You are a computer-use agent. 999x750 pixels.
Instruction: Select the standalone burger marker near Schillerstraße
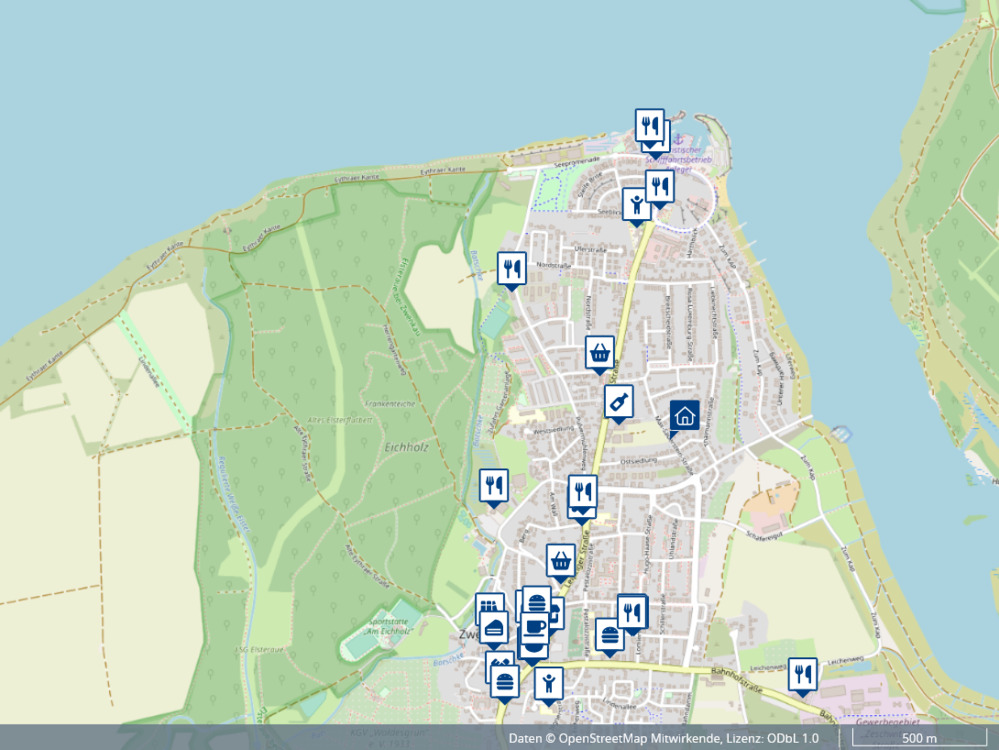609,634
